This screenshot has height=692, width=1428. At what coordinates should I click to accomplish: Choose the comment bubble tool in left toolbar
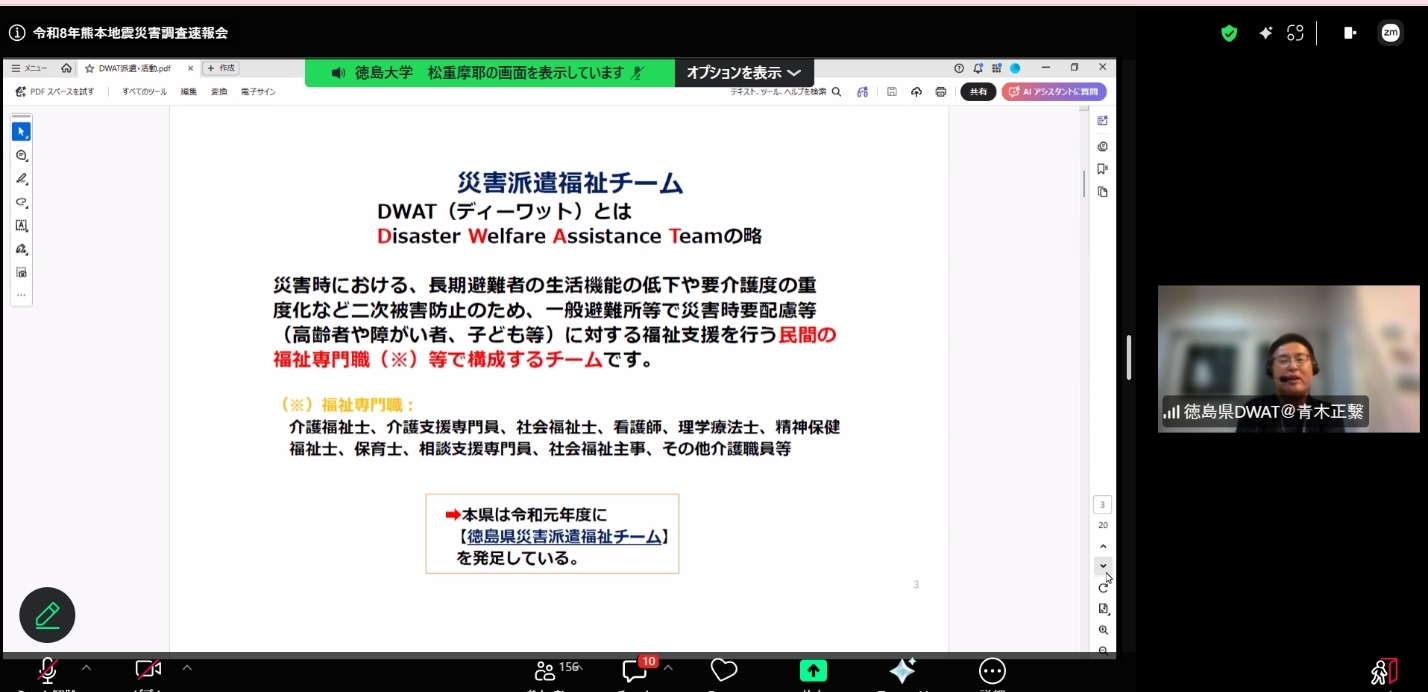click(x=21, y=156)
